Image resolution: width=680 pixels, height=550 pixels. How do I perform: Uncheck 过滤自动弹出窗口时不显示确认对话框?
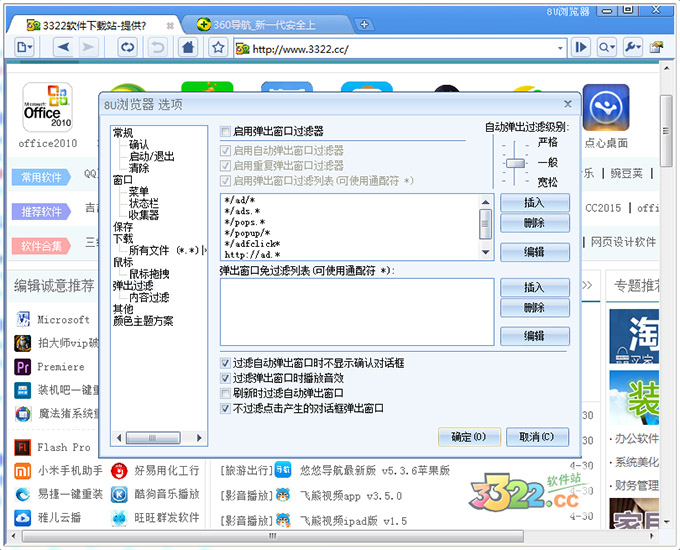point(225,363)
